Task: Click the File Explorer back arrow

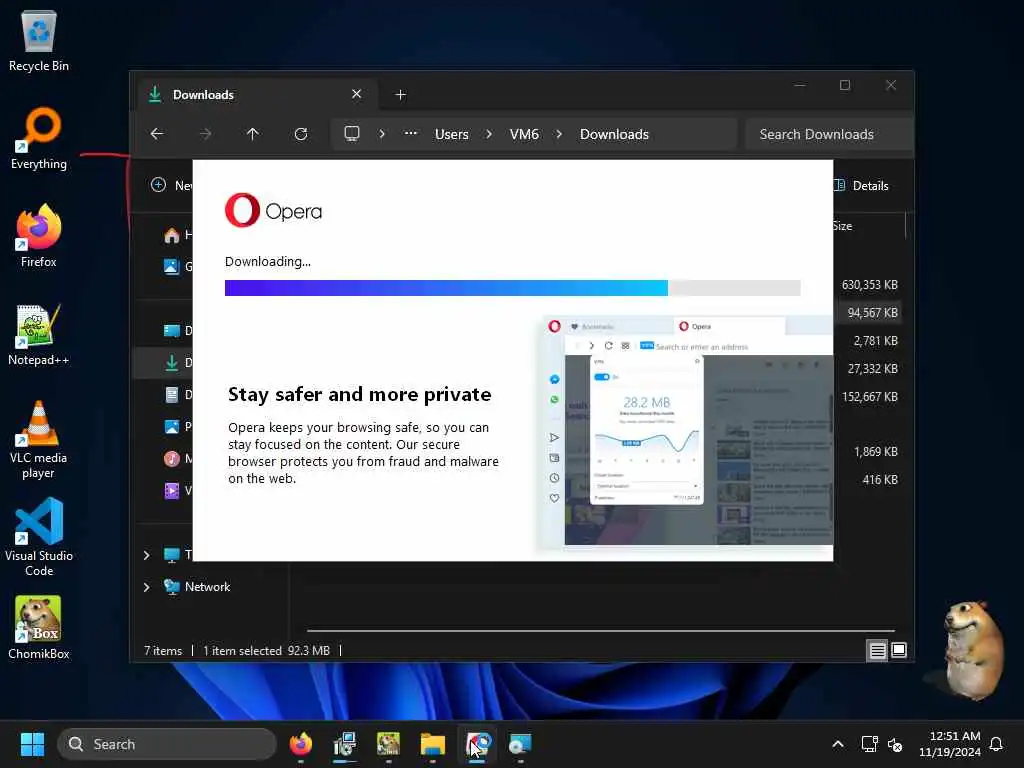Action: [157, 134]
